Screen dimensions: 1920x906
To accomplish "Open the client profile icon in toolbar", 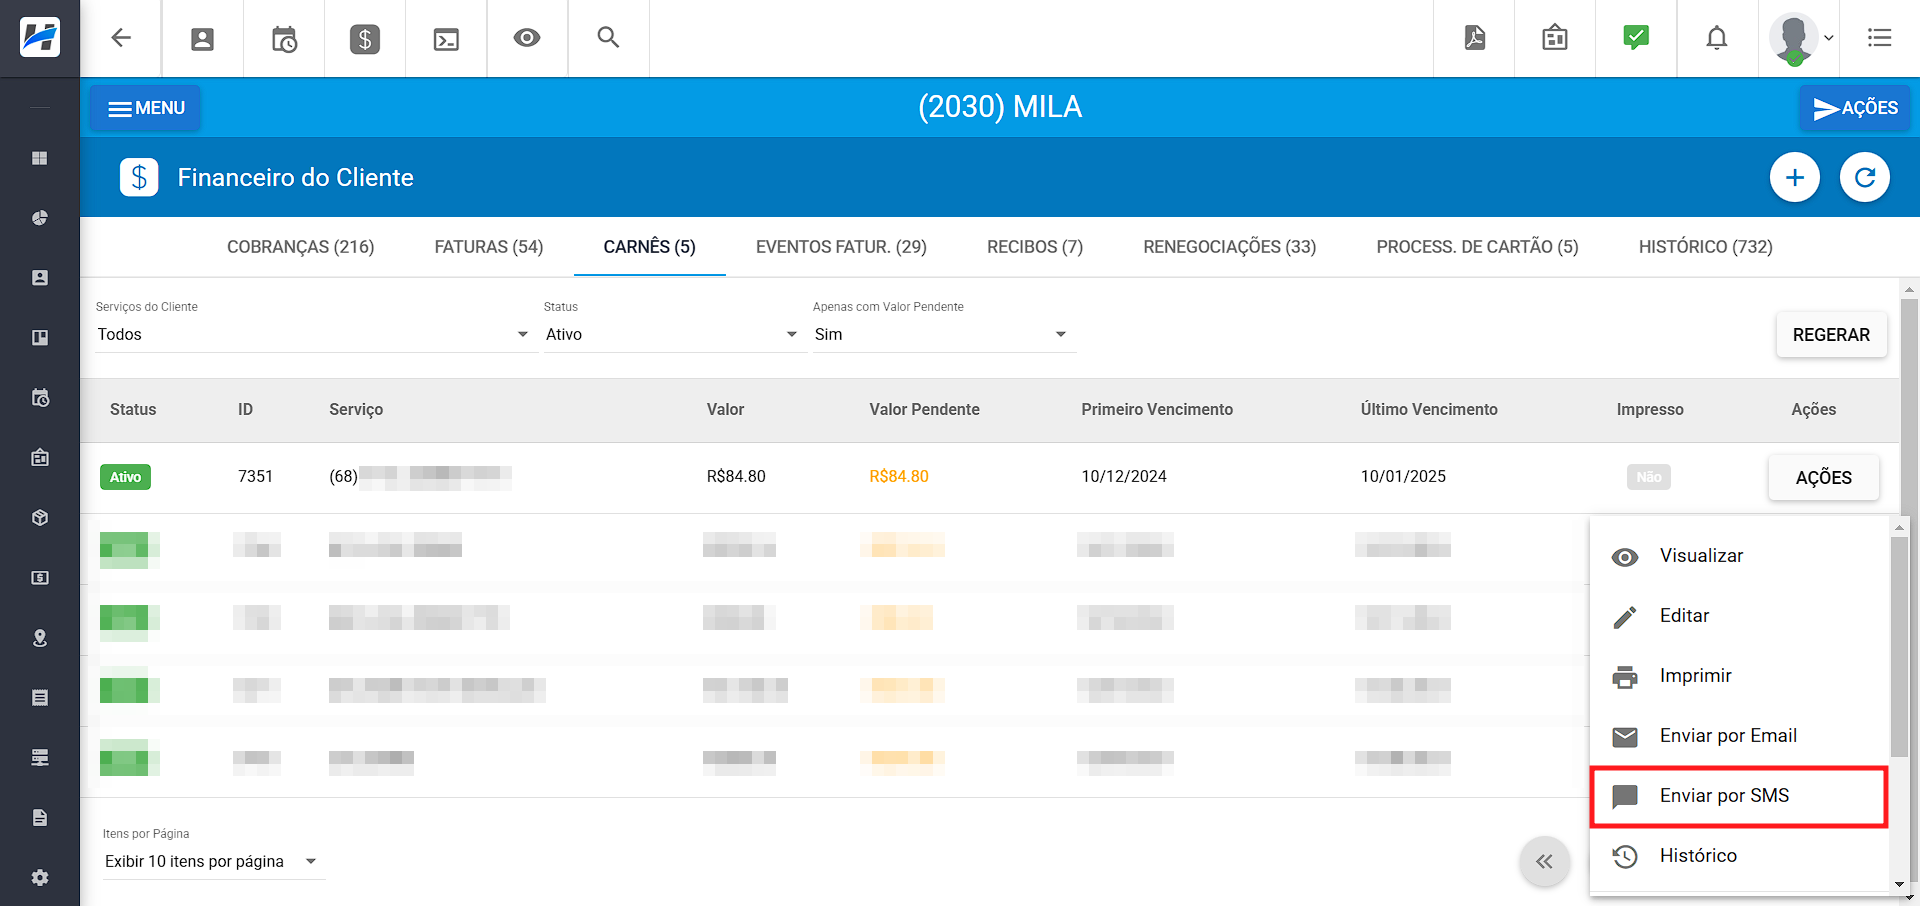I will (203, 39).
